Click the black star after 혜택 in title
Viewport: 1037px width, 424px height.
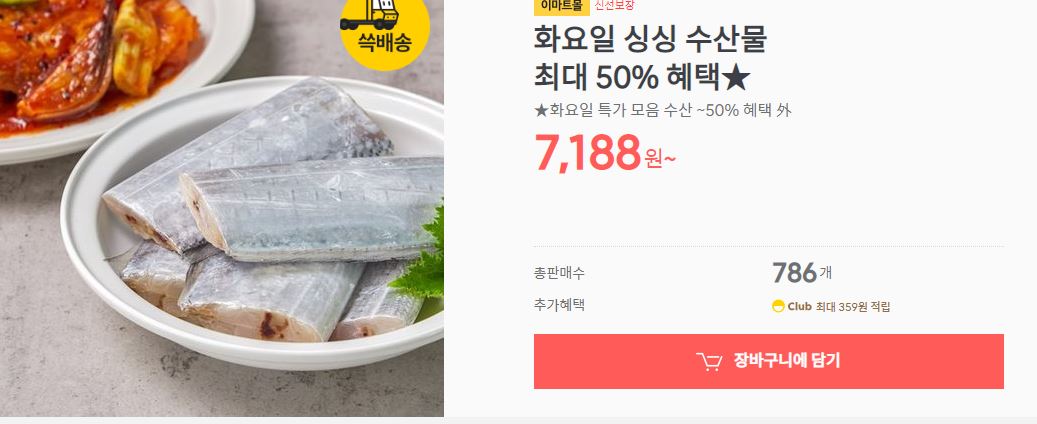pyautogui.click(x=736, y=79)
